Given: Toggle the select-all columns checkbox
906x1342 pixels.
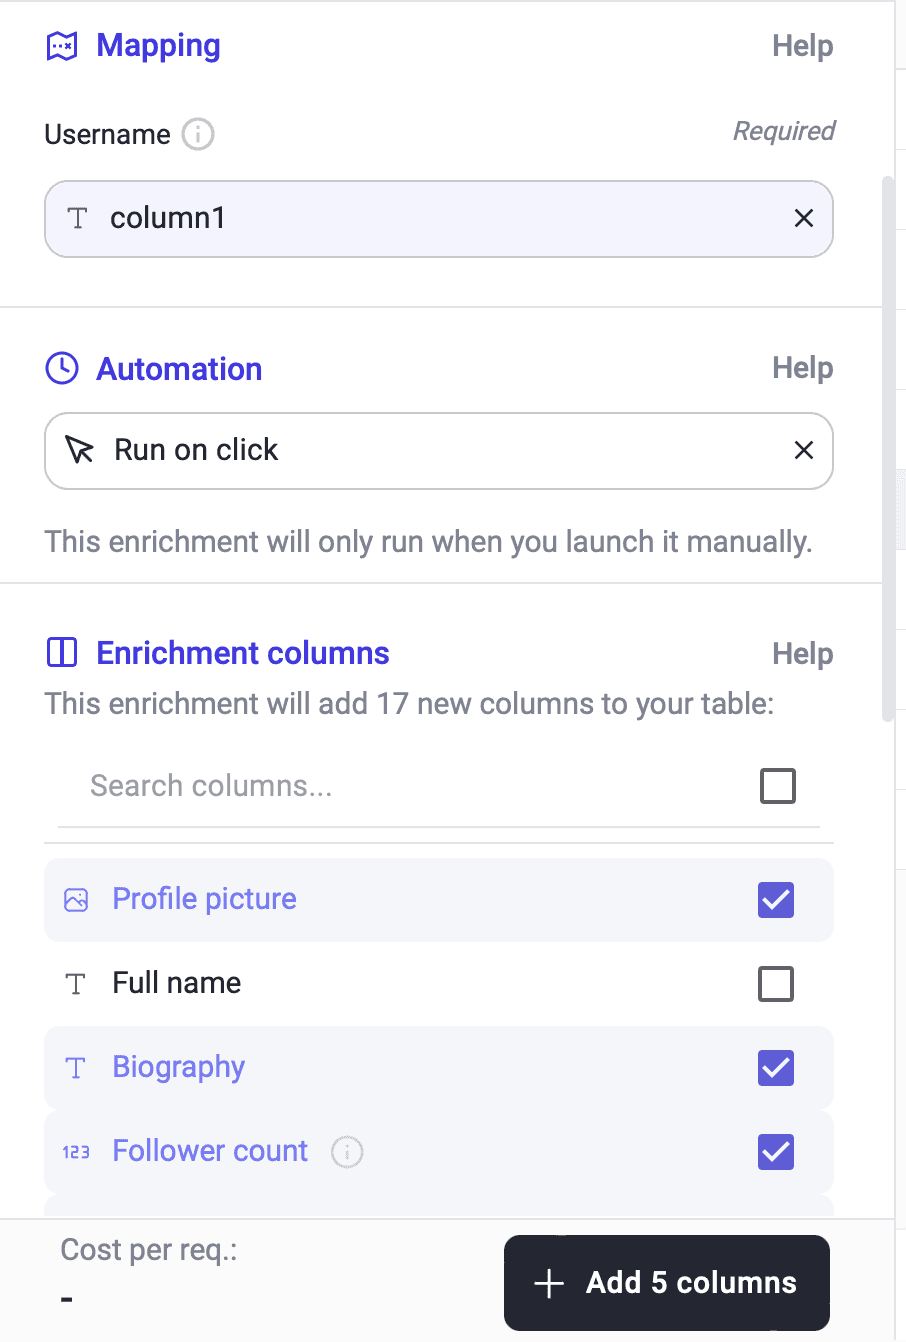Looking at the screenshot, I should 777,786.
